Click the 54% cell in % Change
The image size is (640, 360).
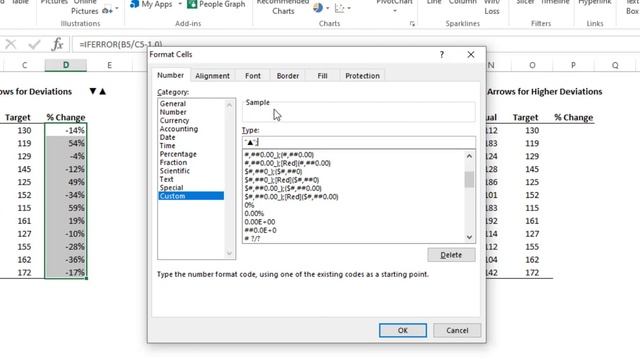pyautogui.click(x=66, y=143)
